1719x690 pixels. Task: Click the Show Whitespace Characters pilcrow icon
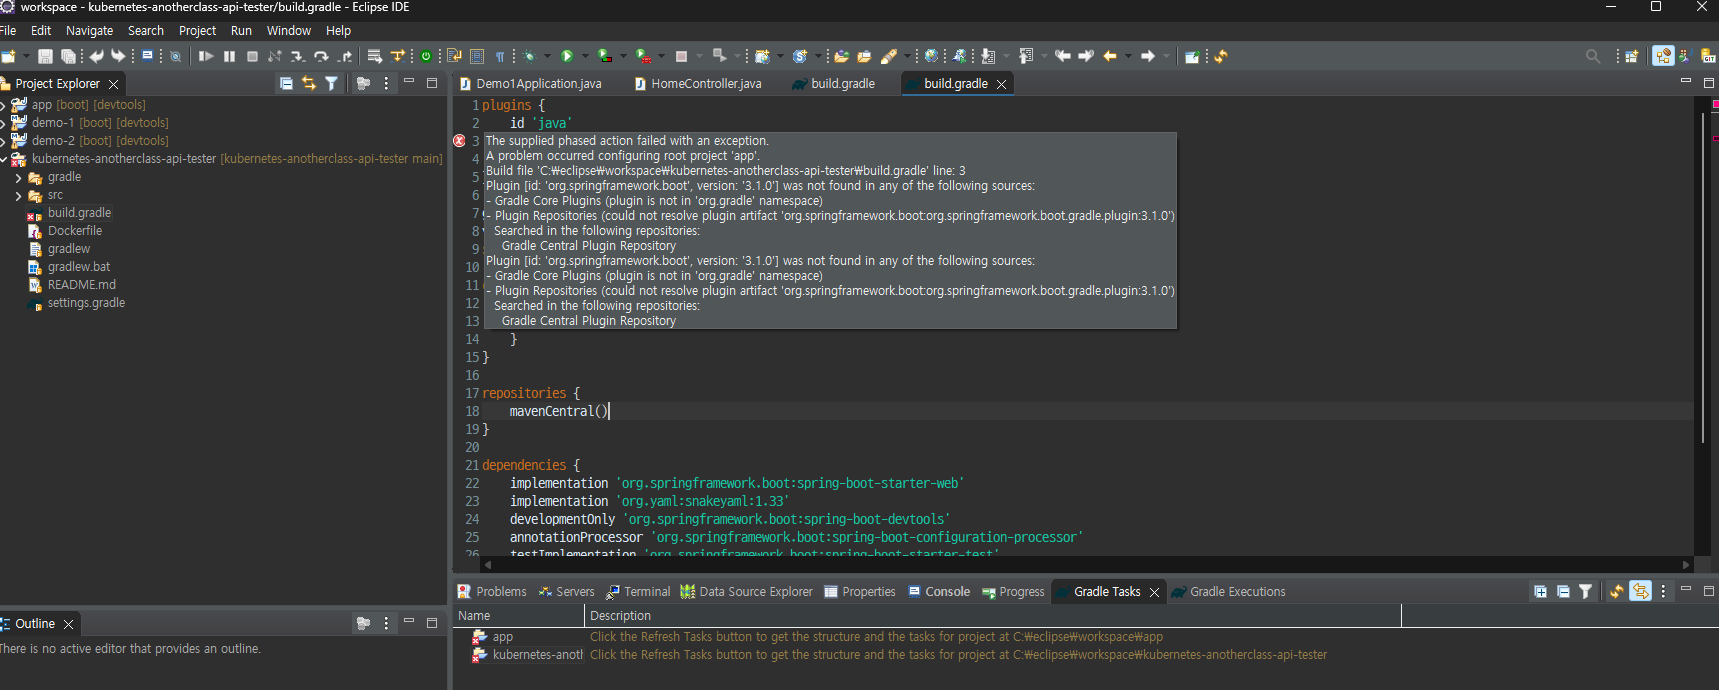pos(500,56)
